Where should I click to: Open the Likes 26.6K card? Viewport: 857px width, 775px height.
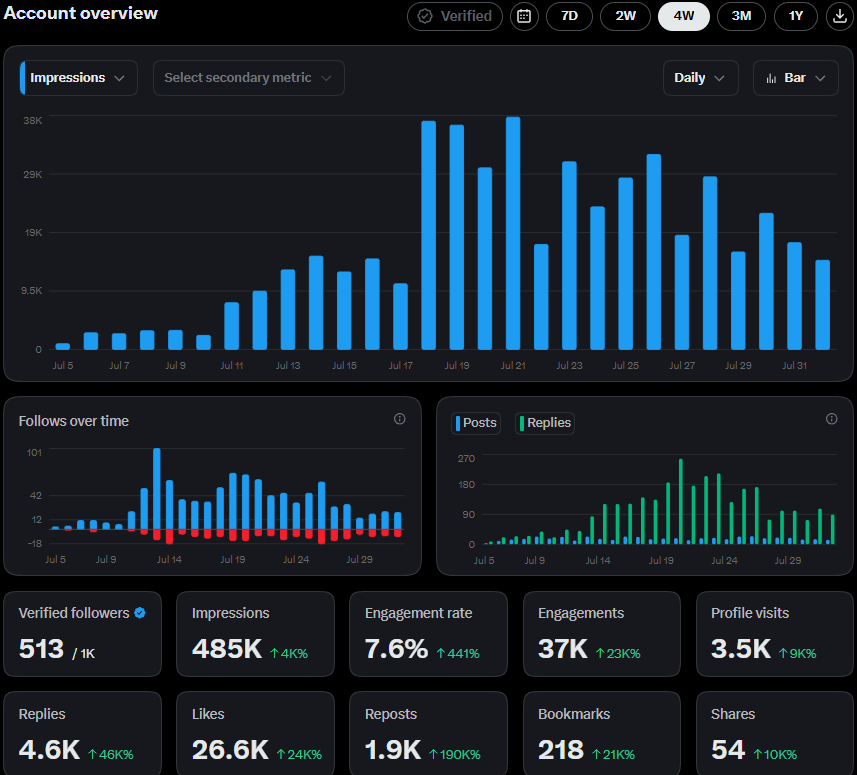[x=255, y=733]
